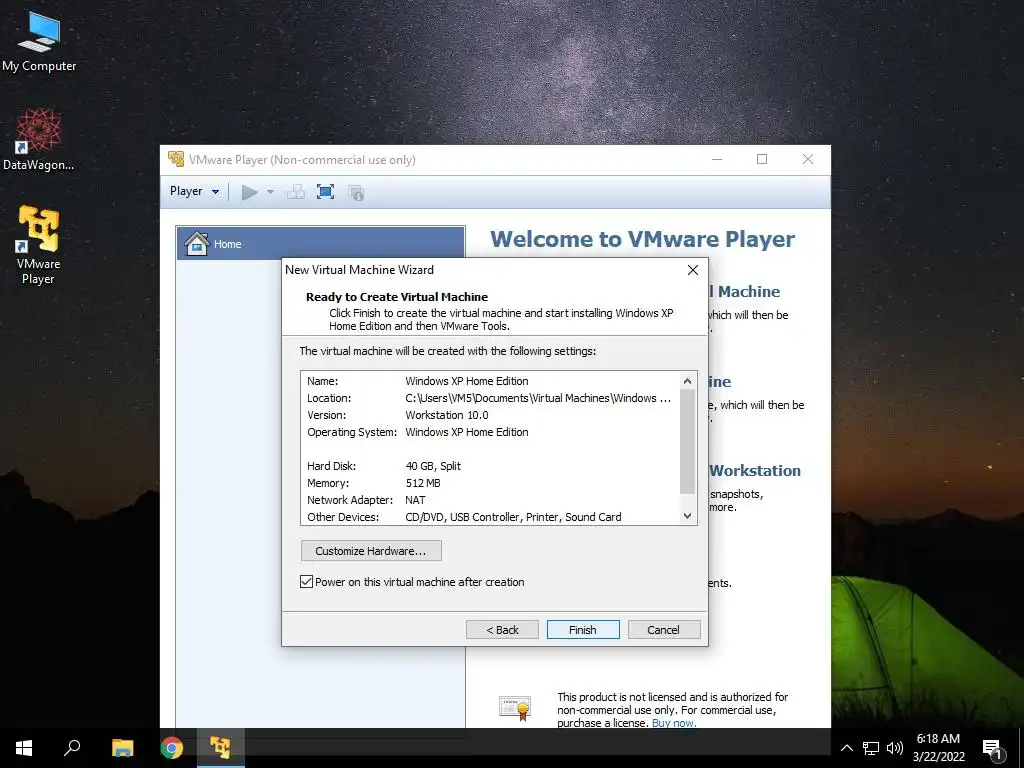Click the Ready to Create Virtual Machine heading
1024x768 pixels.
coord(397,296)
